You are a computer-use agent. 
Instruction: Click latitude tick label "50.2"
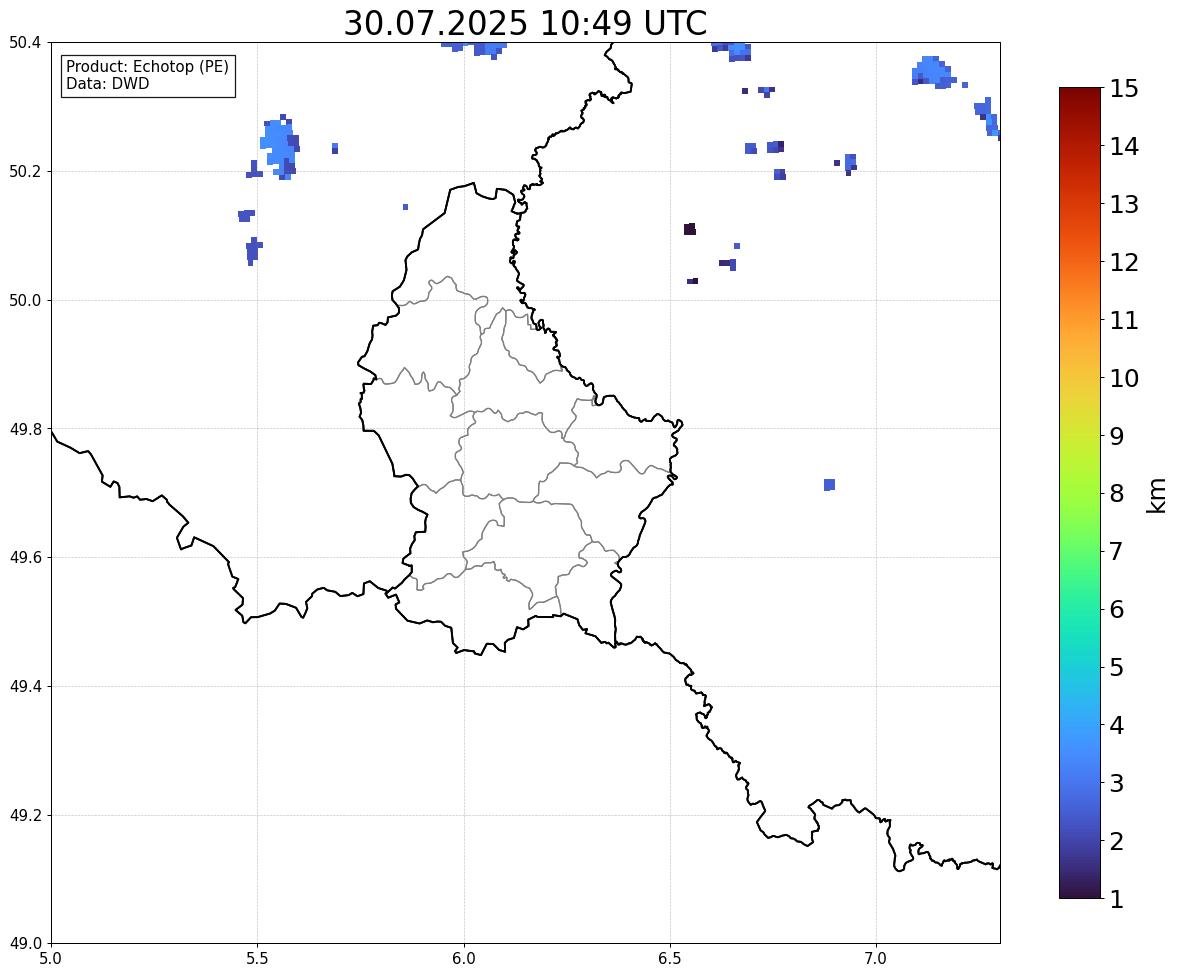tap(25, 171)
